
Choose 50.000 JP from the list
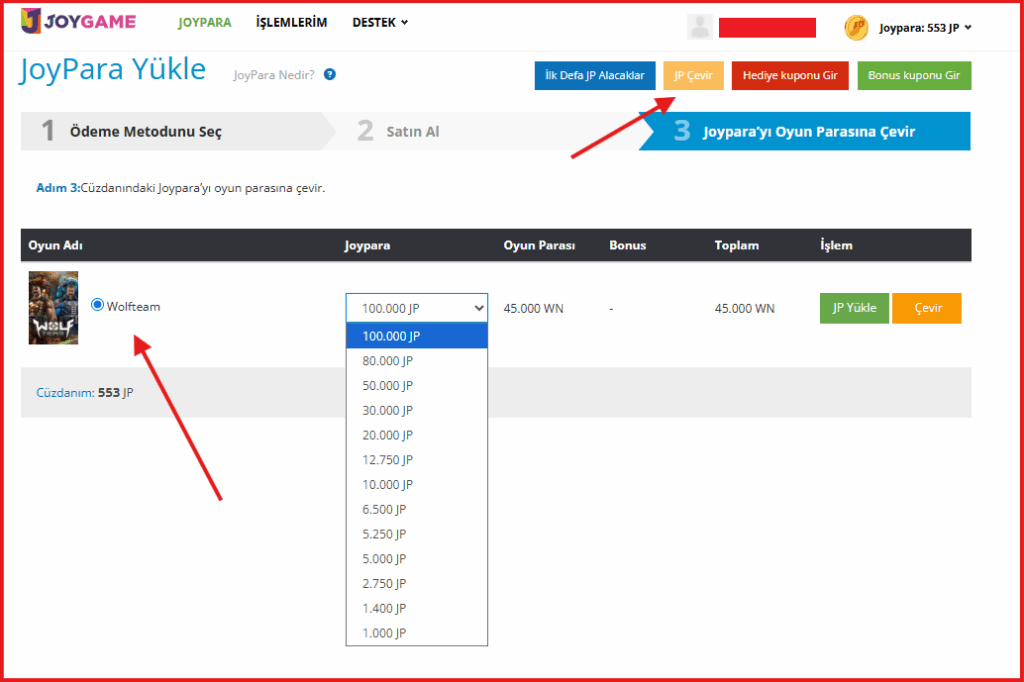tap(417, 385)
